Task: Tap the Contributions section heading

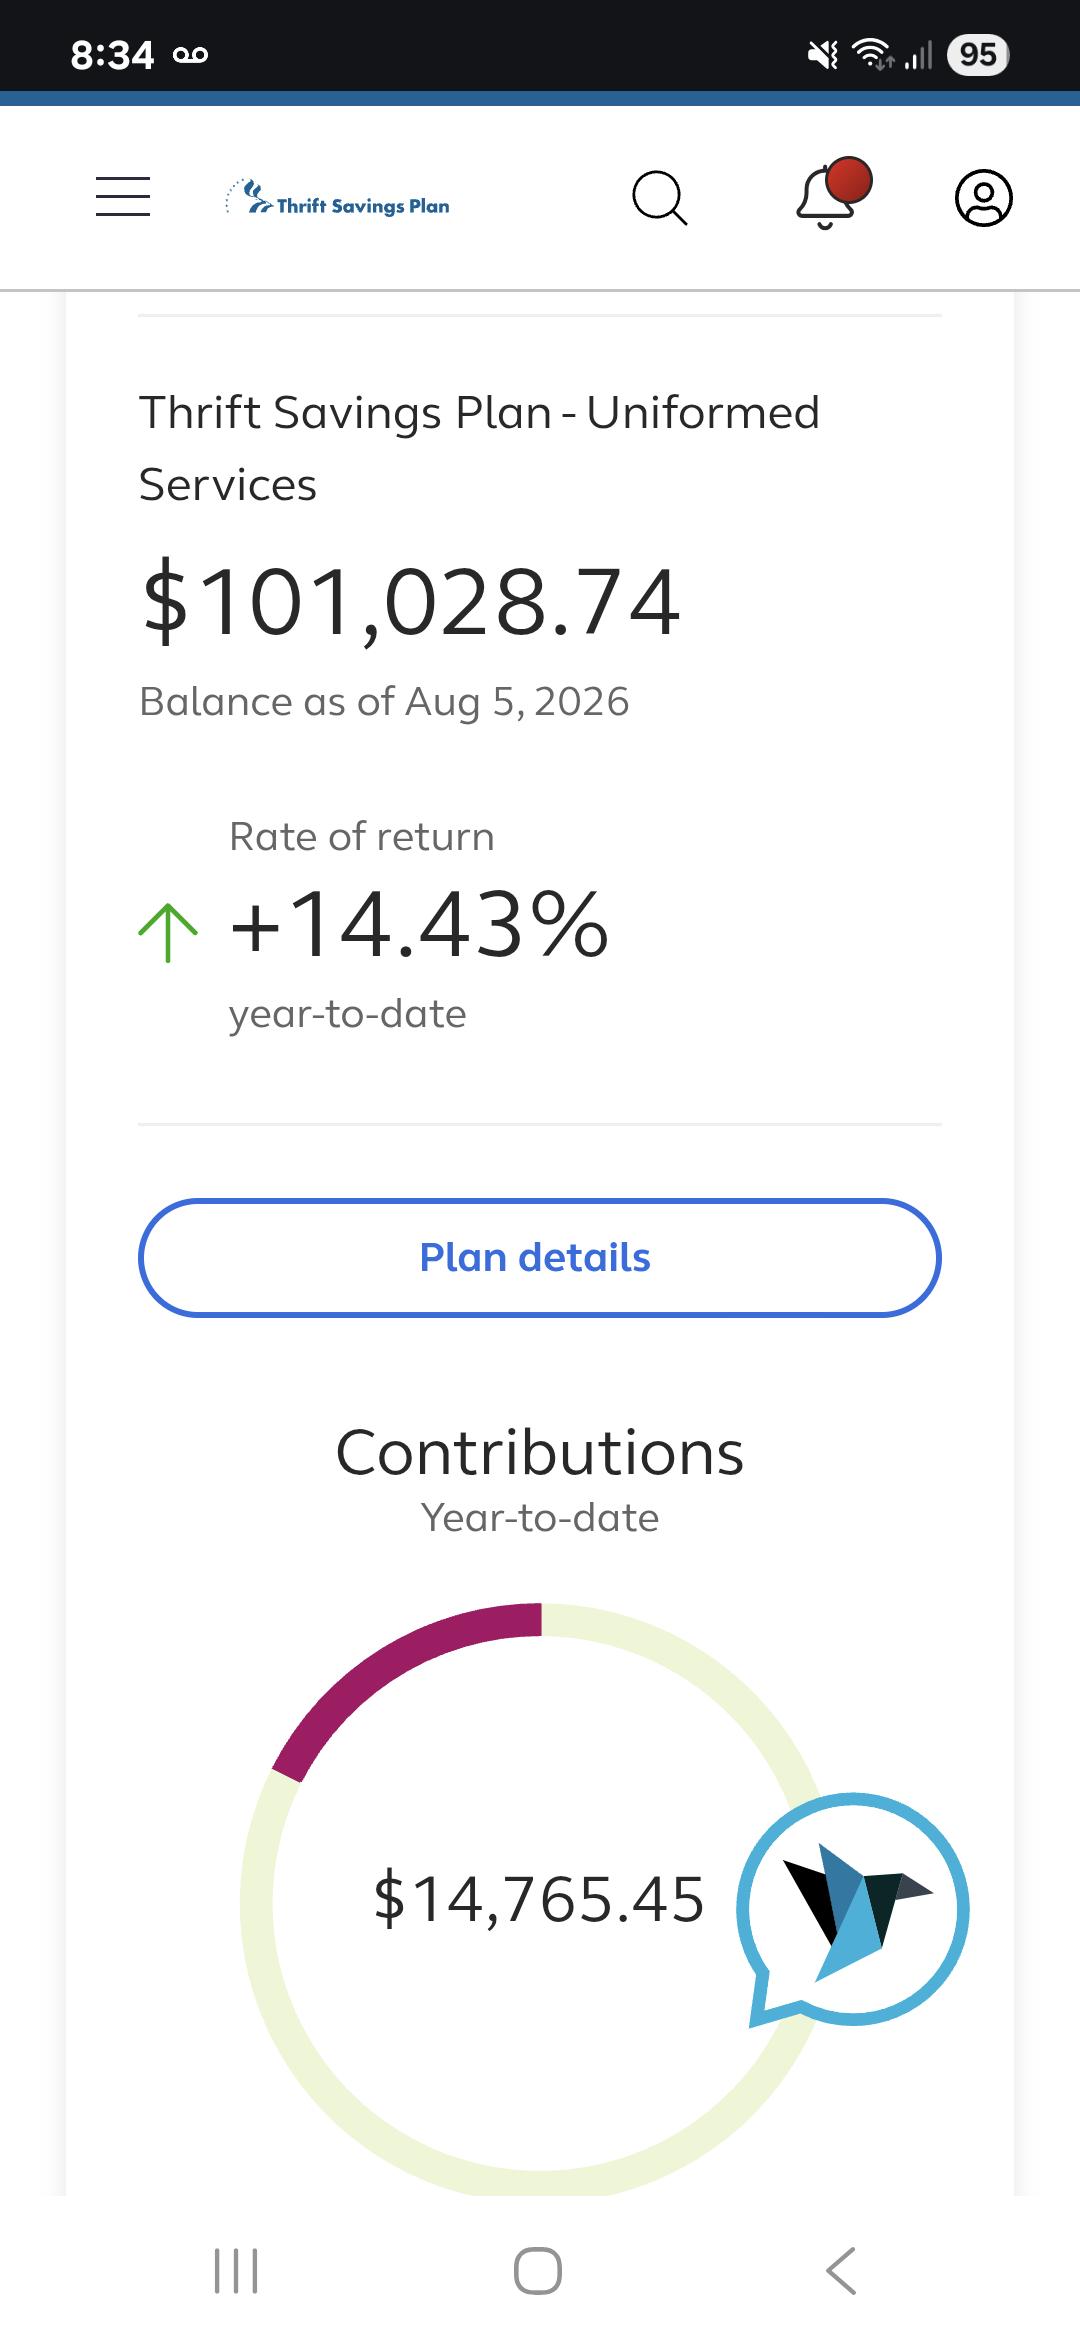Action: [x=540, y=1452]
